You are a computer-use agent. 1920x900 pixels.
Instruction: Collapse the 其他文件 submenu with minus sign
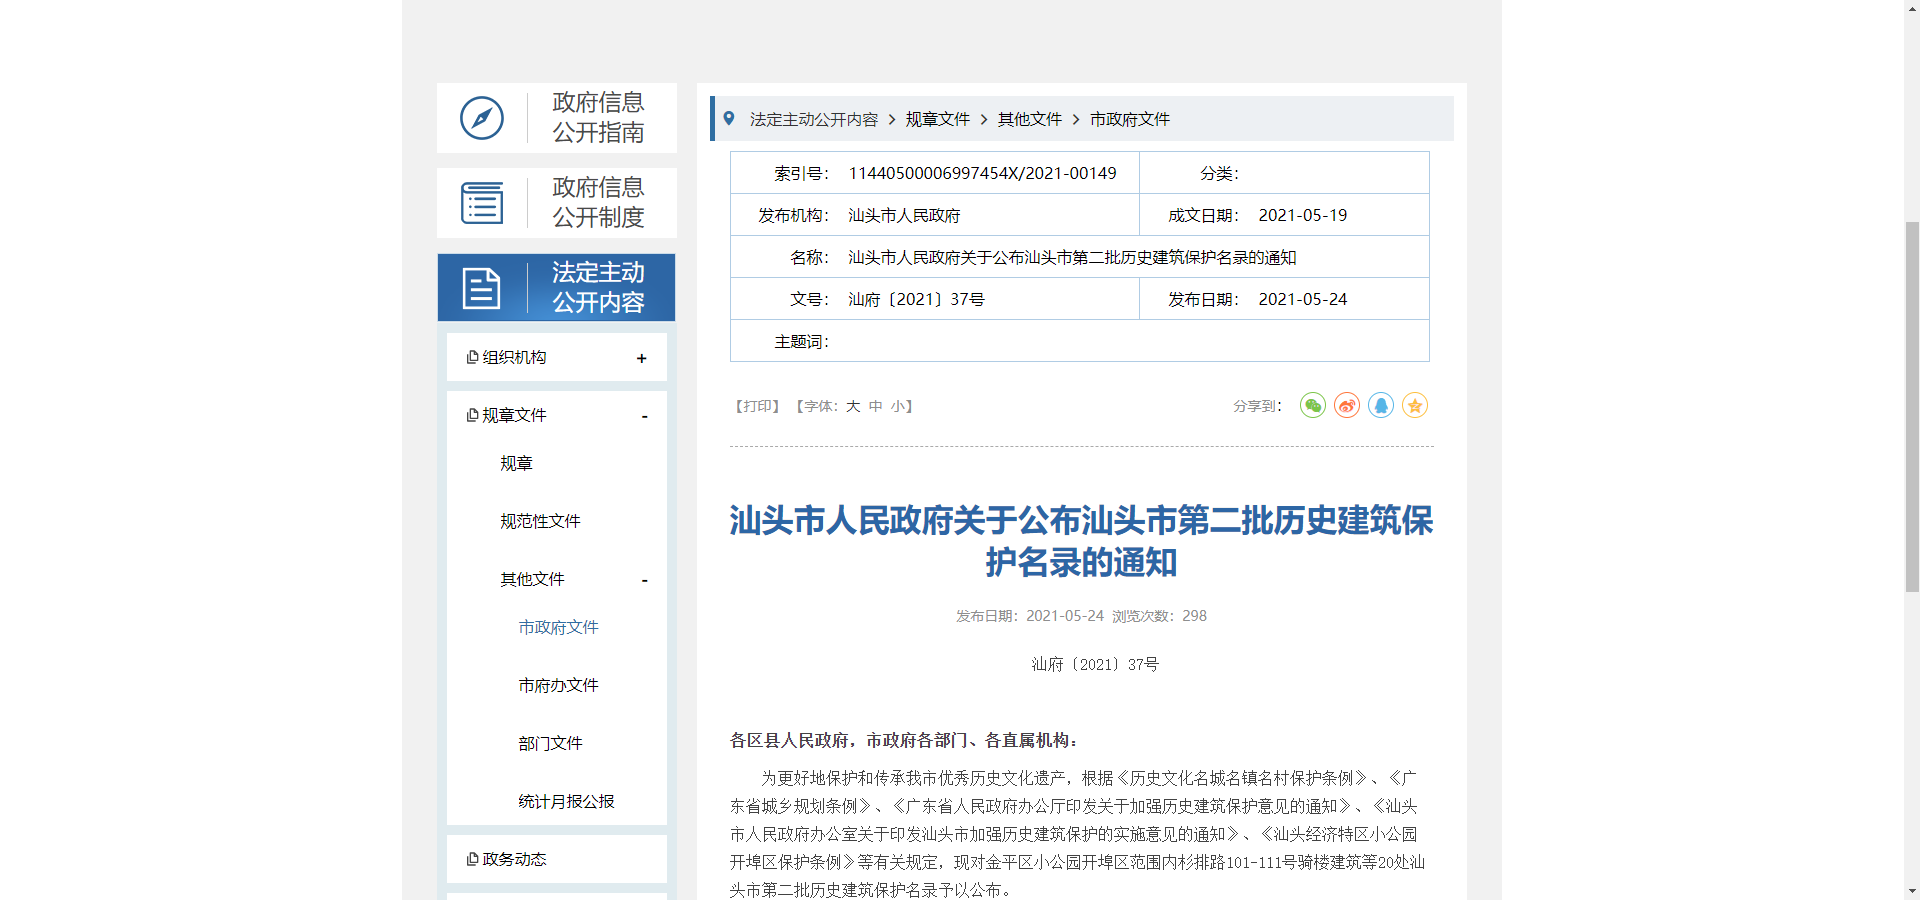coord(644,580)
